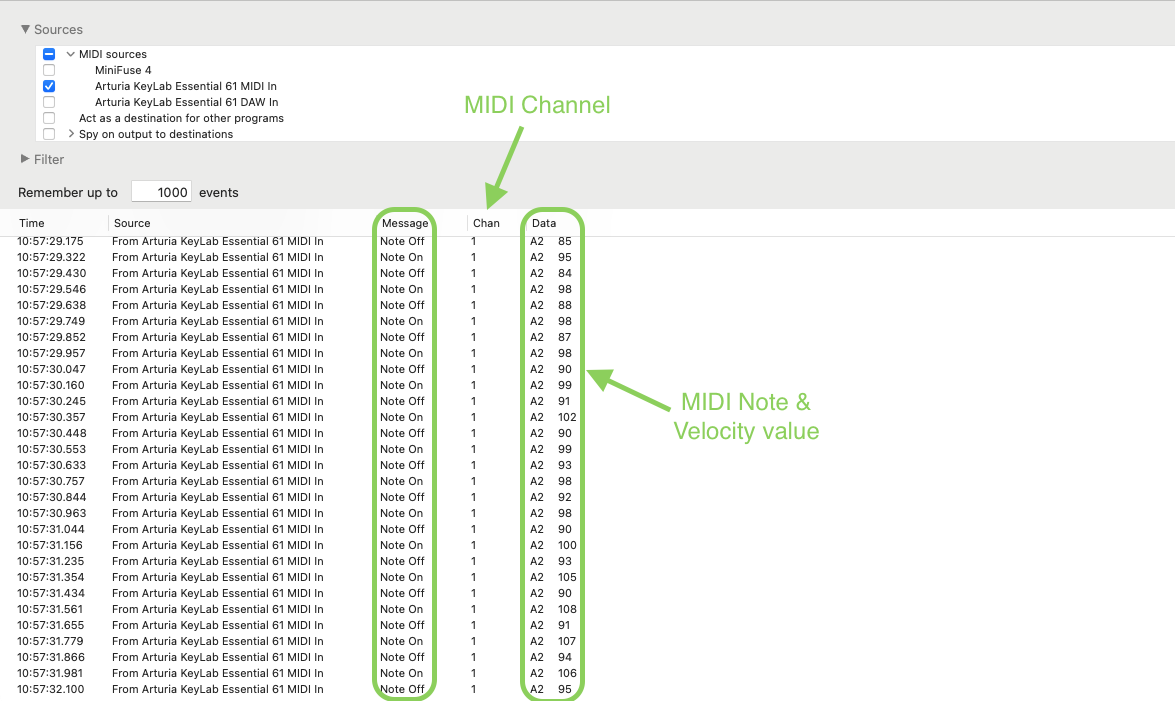Click velocity 107 in the 10:57:31.779 row
Image resolution: width=1175 pixels, height=701 pixels.
pos(567,641)
